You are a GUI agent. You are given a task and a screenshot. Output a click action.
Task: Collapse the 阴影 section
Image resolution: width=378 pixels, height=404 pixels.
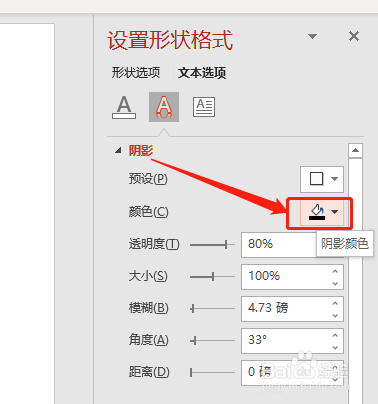tap(118, 151)
